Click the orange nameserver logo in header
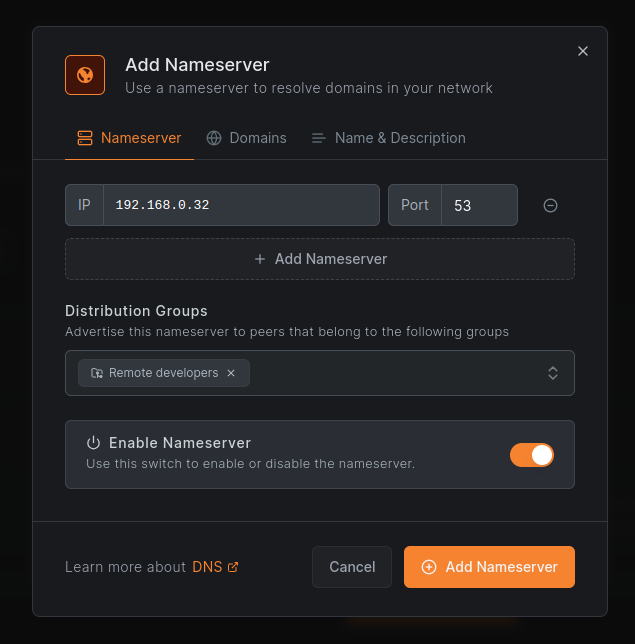The height and width of the screenshot is (644, 635). tap(85, 75)
